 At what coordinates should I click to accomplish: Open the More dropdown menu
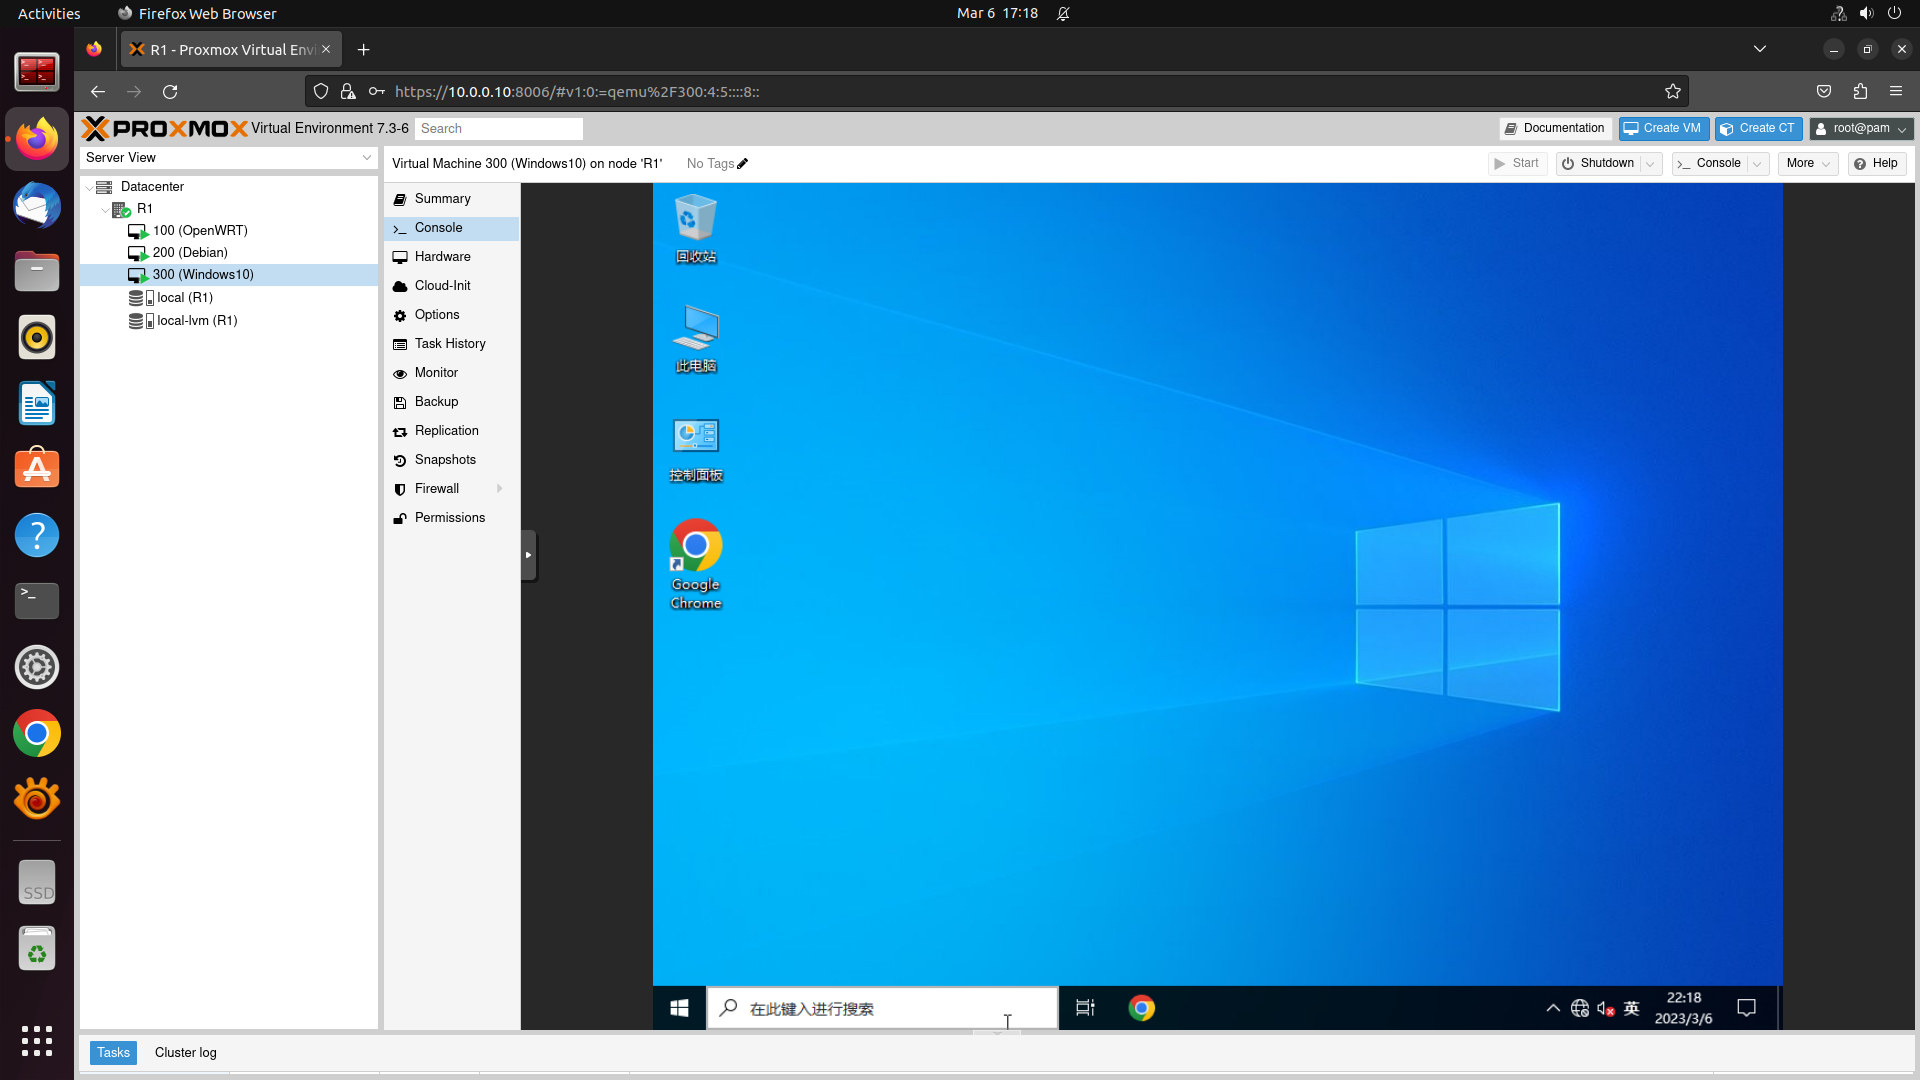tap(1808, 164)
